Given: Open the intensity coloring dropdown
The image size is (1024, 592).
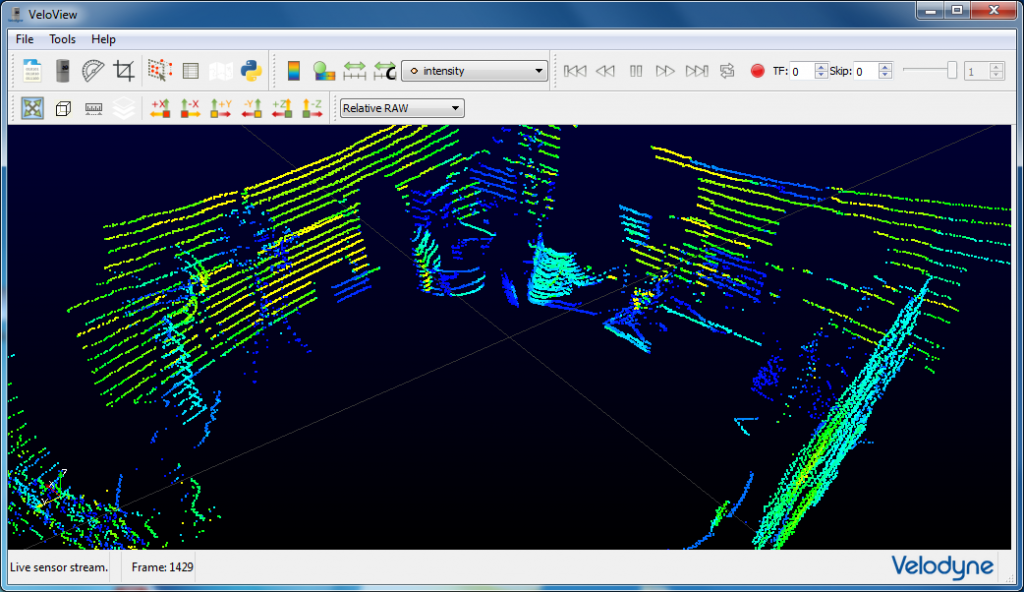Looking at the screenshot, I should click(x=474, y=70).
